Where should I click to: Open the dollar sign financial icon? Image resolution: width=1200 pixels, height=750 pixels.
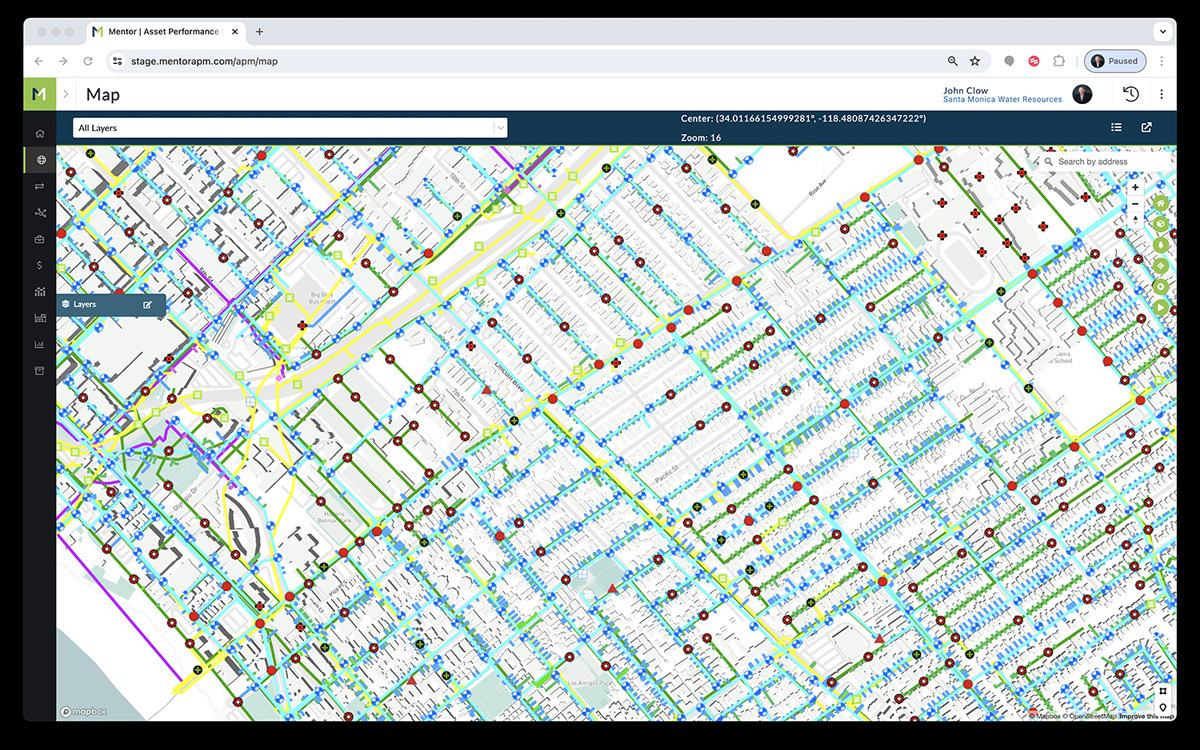click(40, 265)
